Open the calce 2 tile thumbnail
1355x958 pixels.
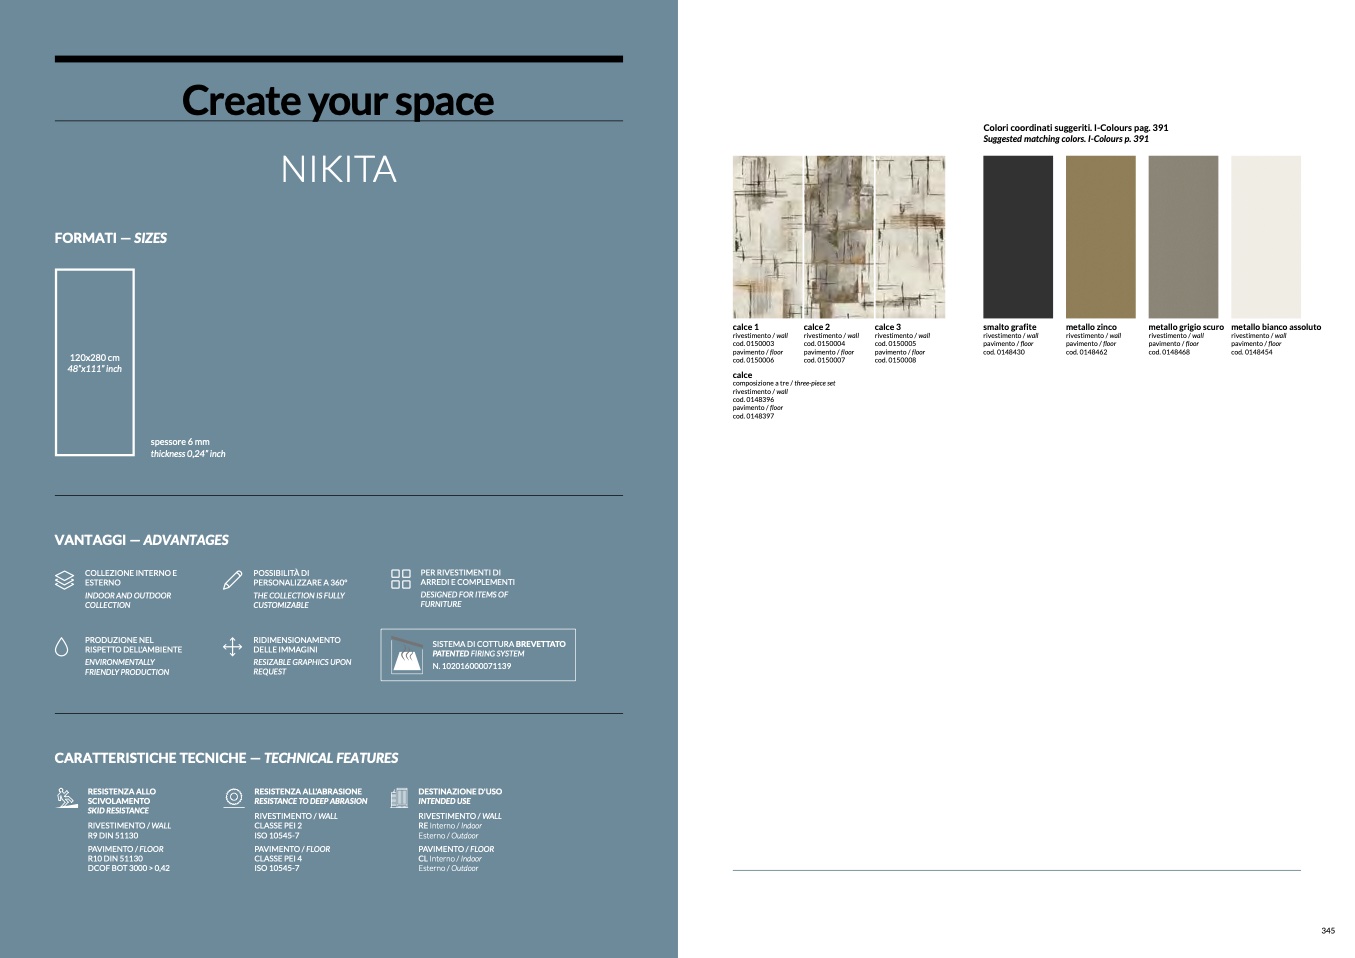tap(838, 237)
